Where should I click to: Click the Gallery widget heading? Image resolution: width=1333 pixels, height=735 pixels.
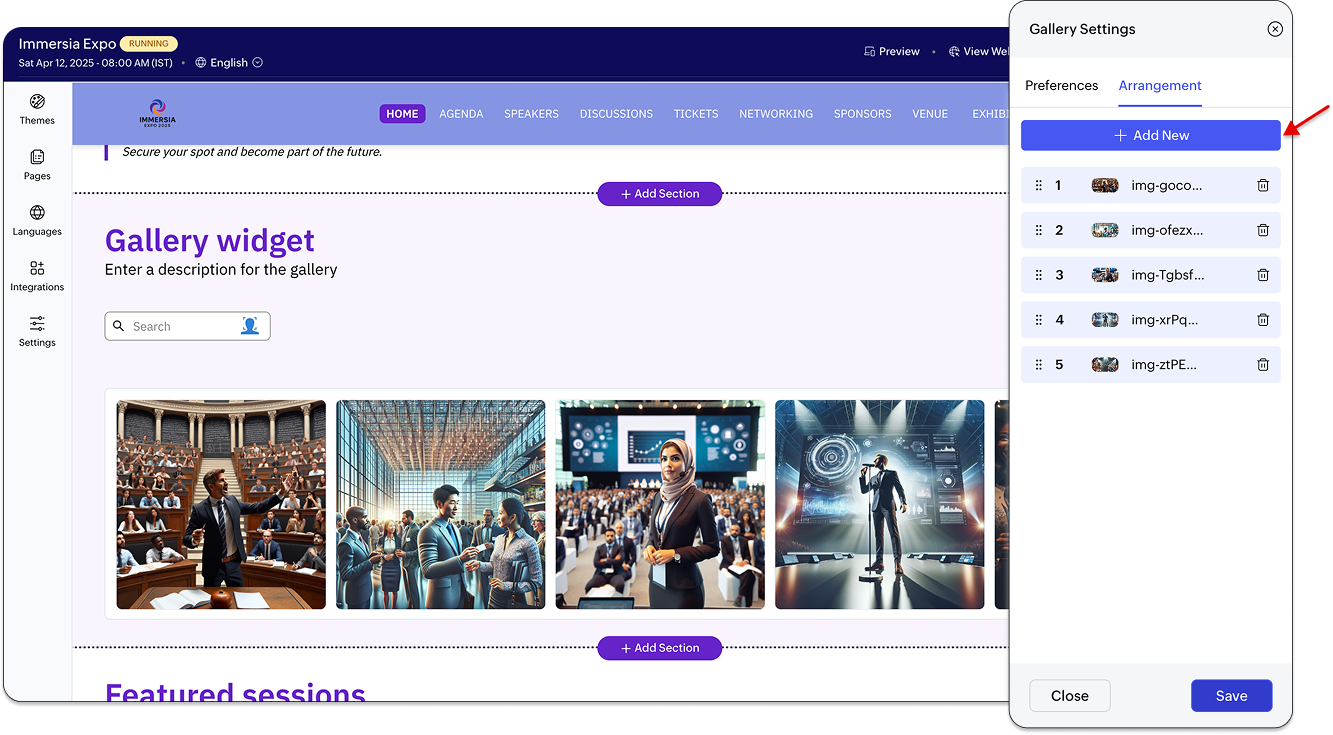(210, 241)
